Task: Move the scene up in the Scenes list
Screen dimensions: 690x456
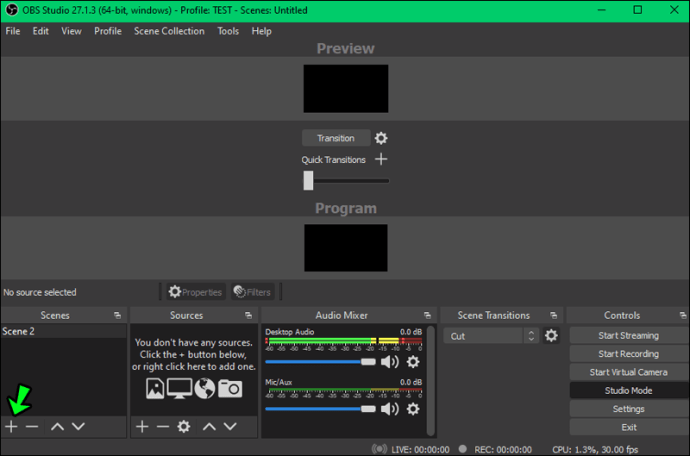Action: [57, 426]
